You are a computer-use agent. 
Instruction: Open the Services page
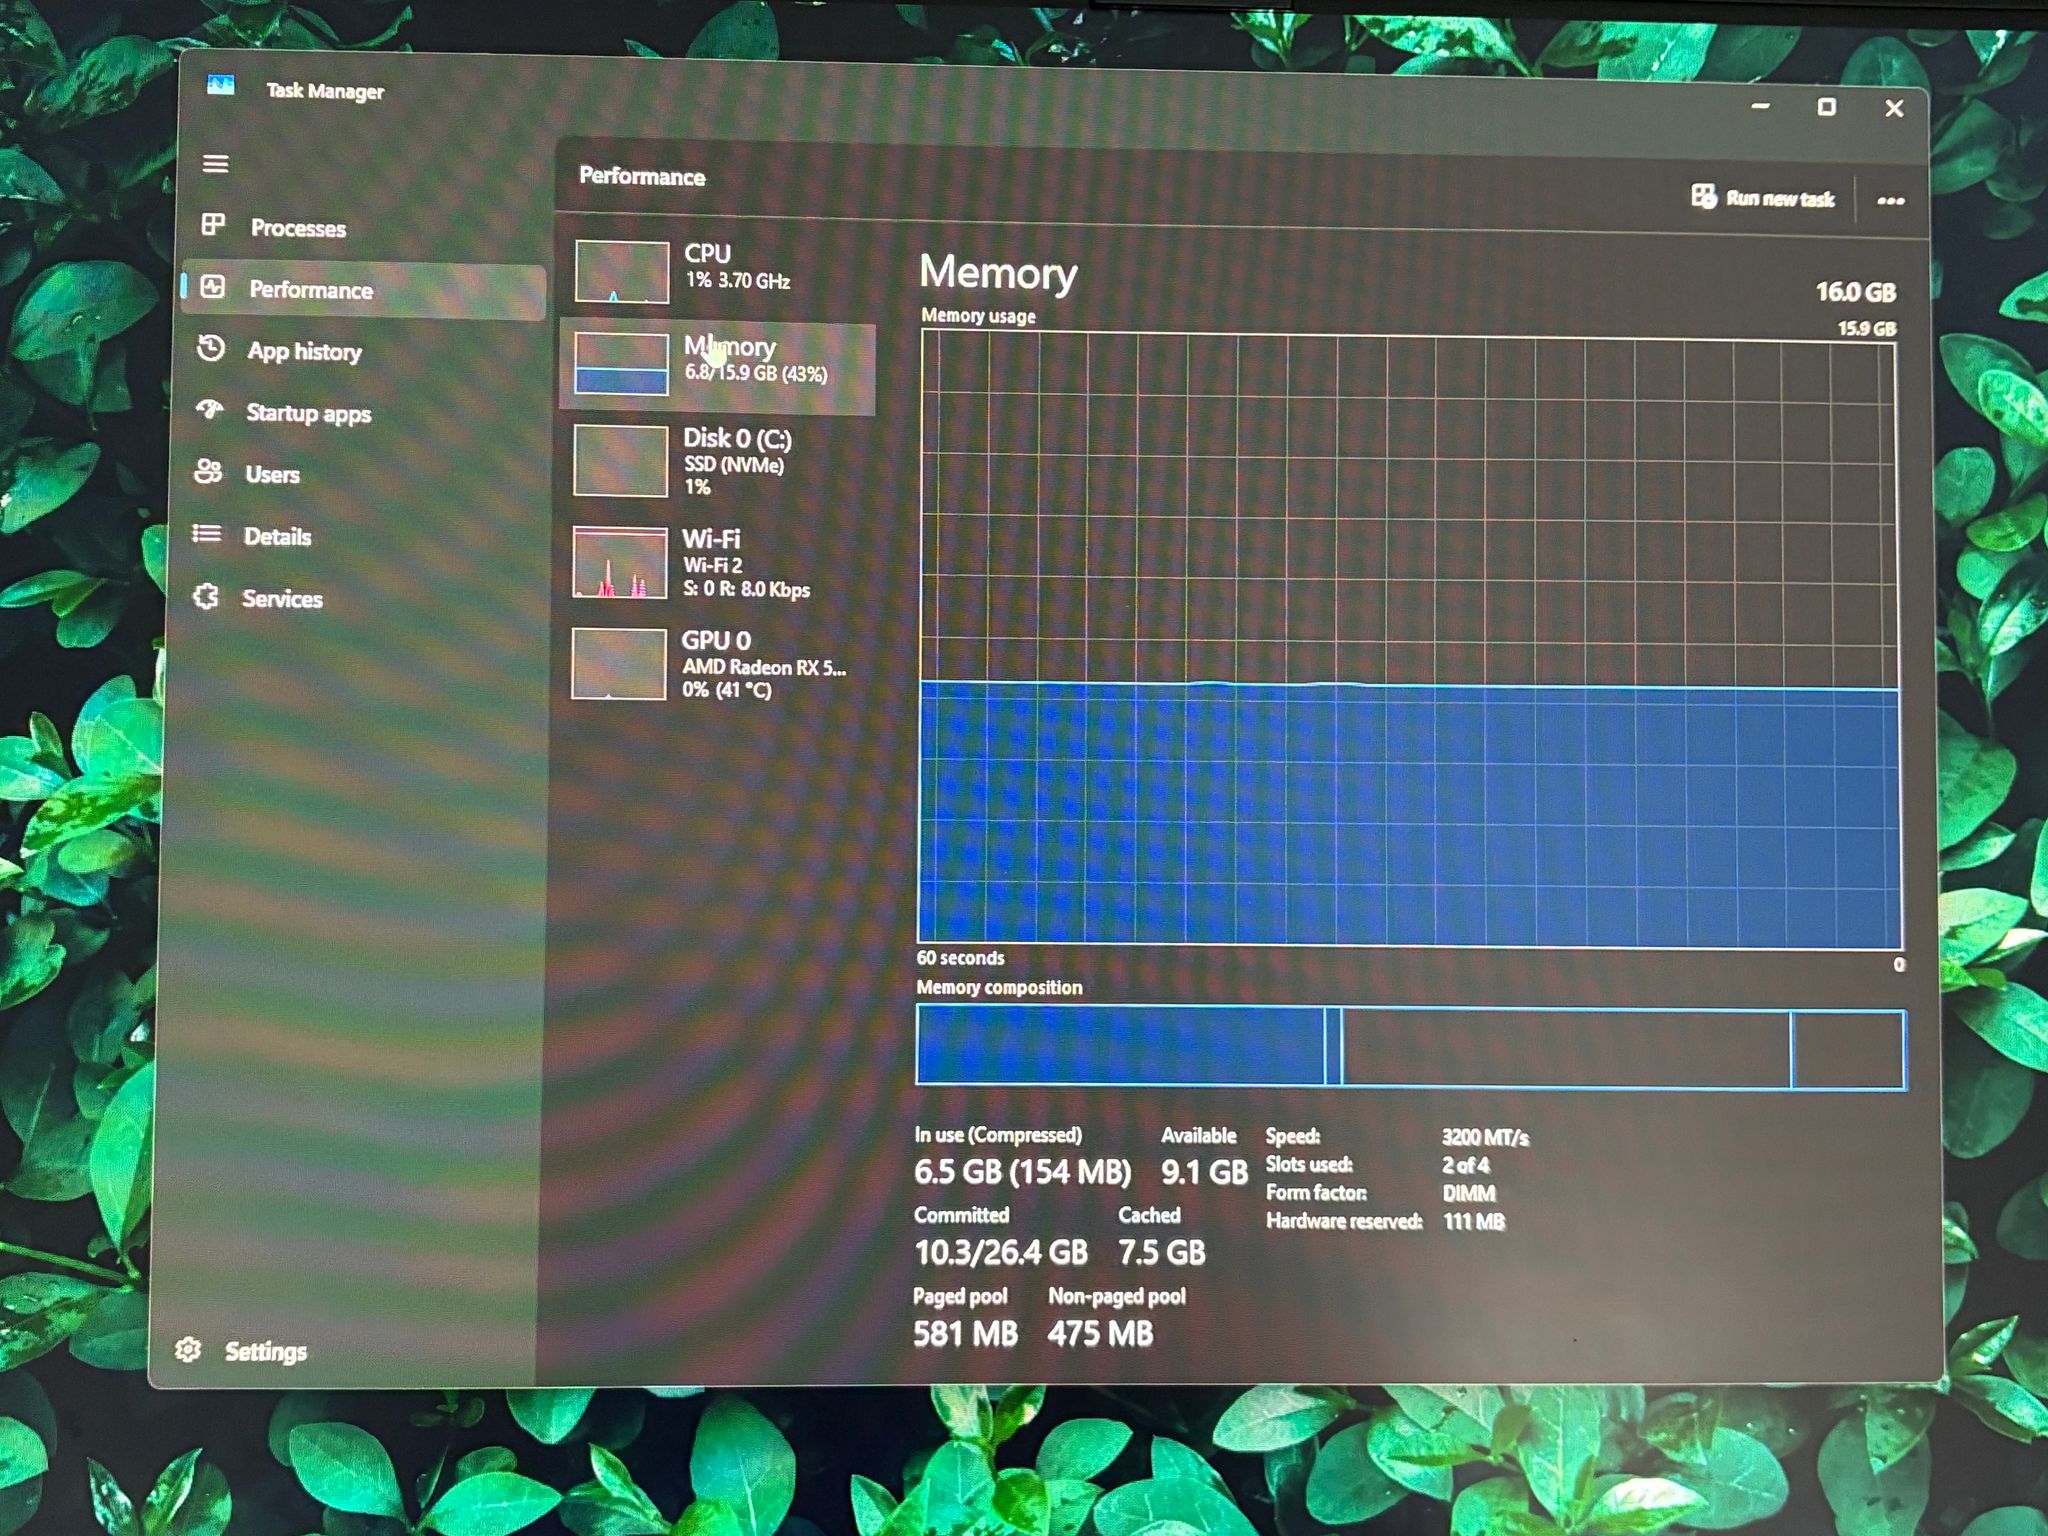[x=282, y=599]
